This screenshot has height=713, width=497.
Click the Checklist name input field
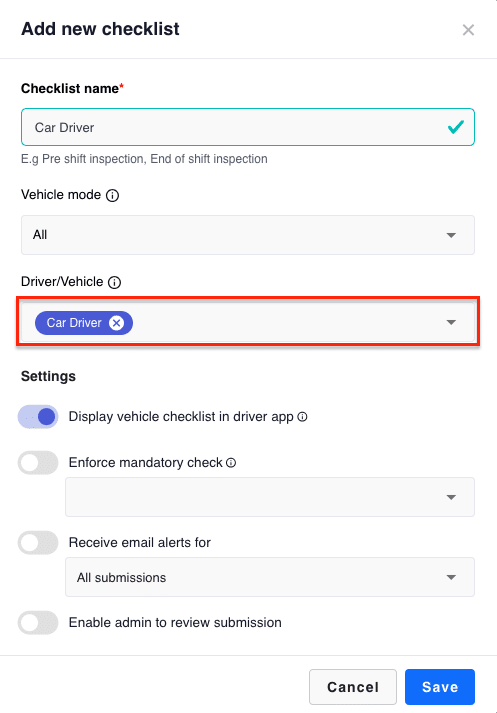pos(248,127)
